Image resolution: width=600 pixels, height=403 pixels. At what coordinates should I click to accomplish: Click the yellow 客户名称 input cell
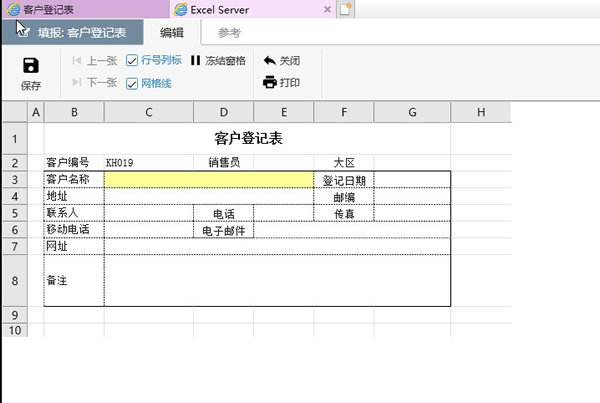tap(208, 180)
